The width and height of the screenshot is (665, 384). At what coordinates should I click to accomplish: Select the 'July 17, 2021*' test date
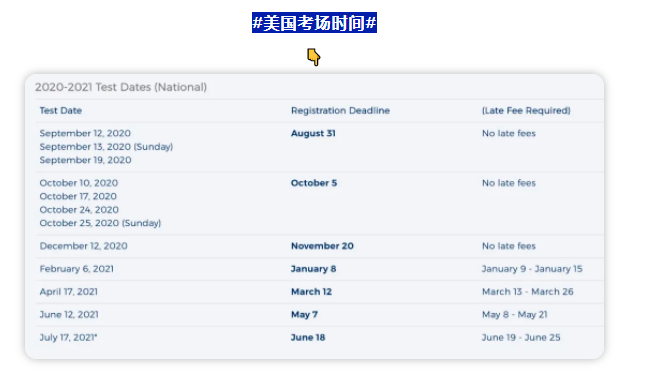coord(68,337)
